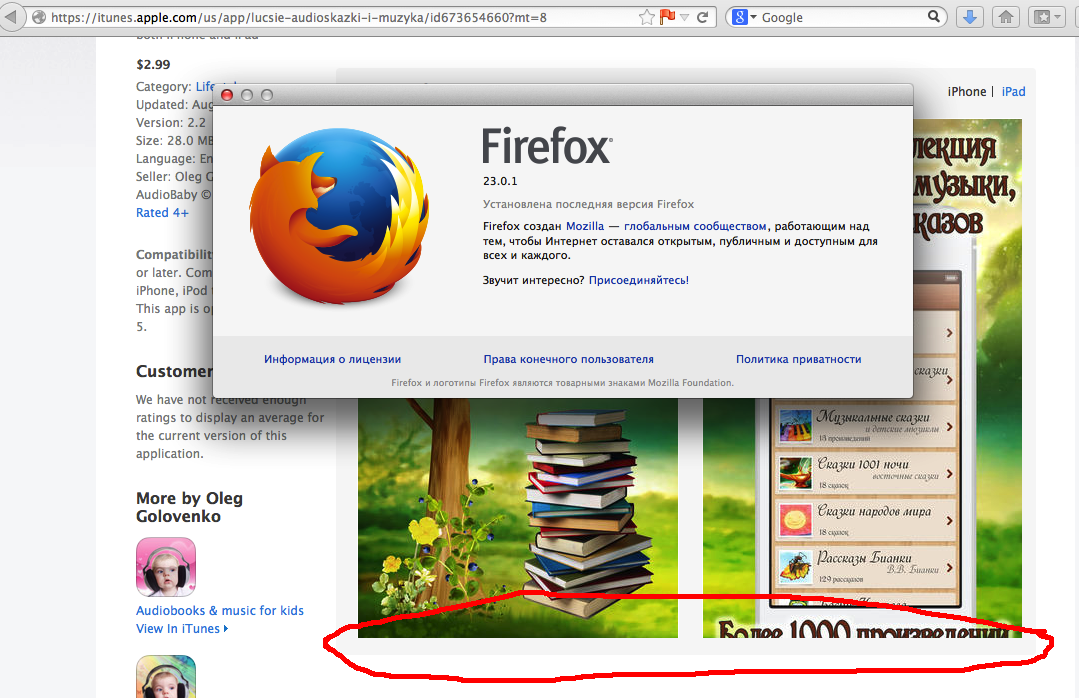Close the About Firefox window

pos(227,95)
